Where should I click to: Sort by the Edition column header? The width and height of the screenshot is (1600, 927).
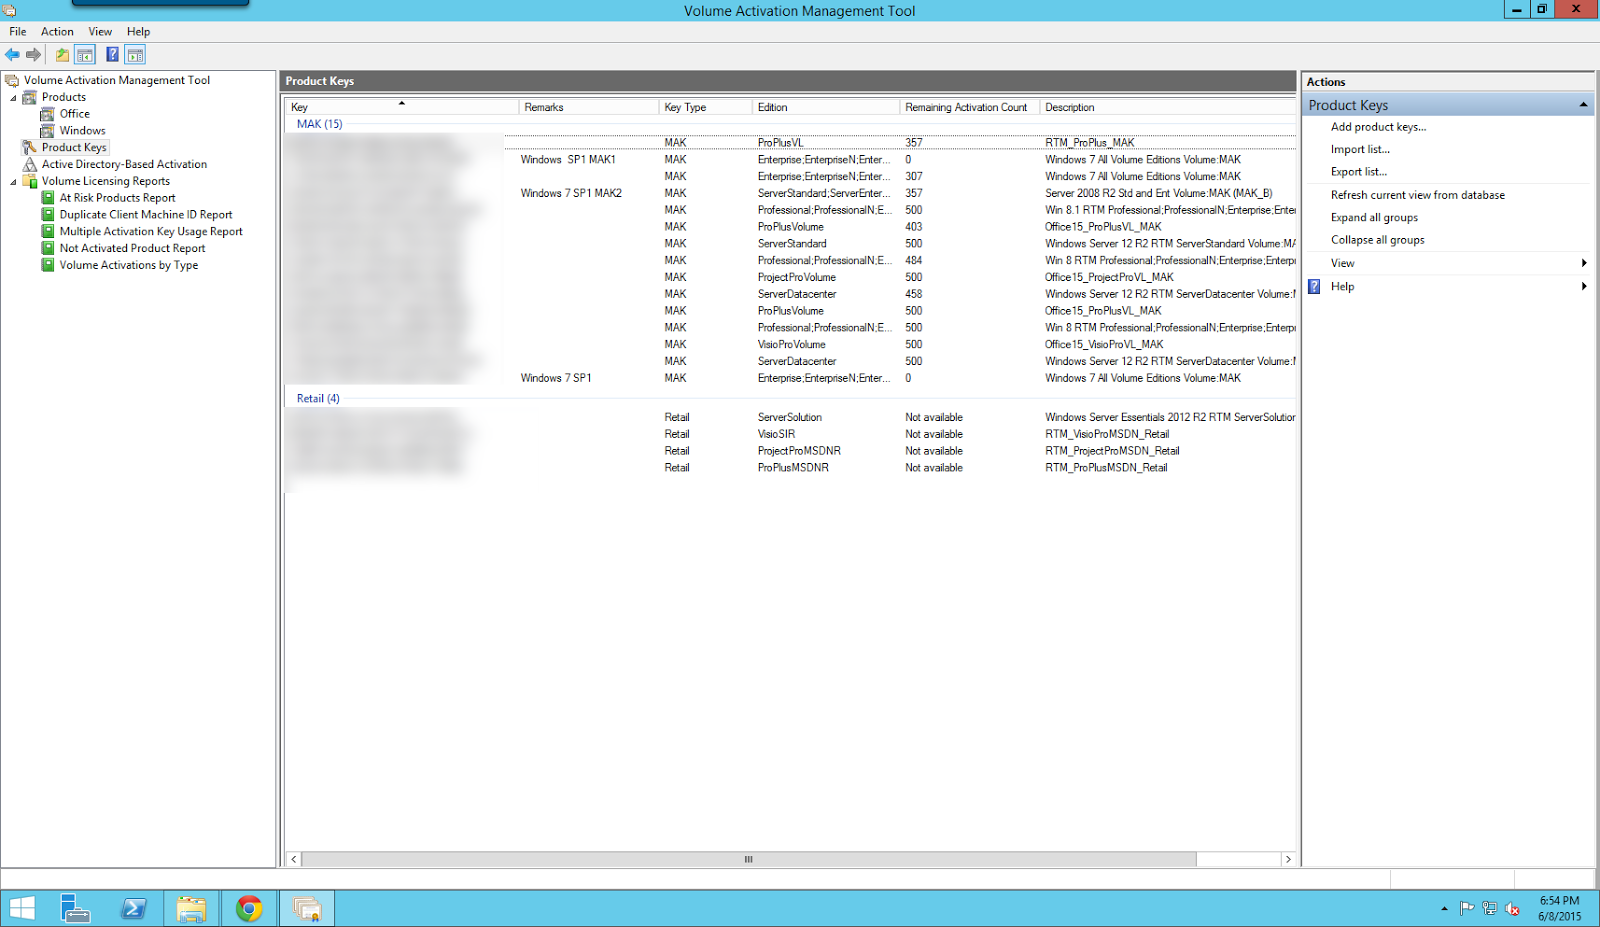tap(825, 107)
